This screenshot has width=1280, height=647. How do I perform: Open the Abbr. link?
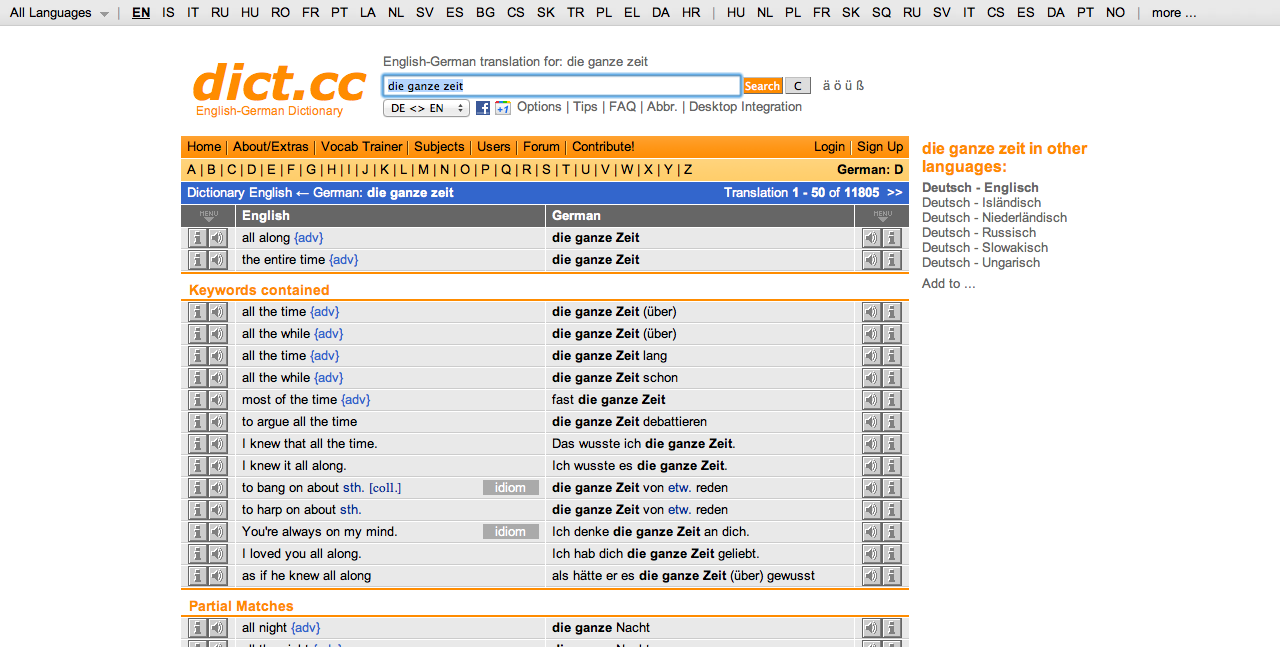pyautogui.click(x=662, y=107)
